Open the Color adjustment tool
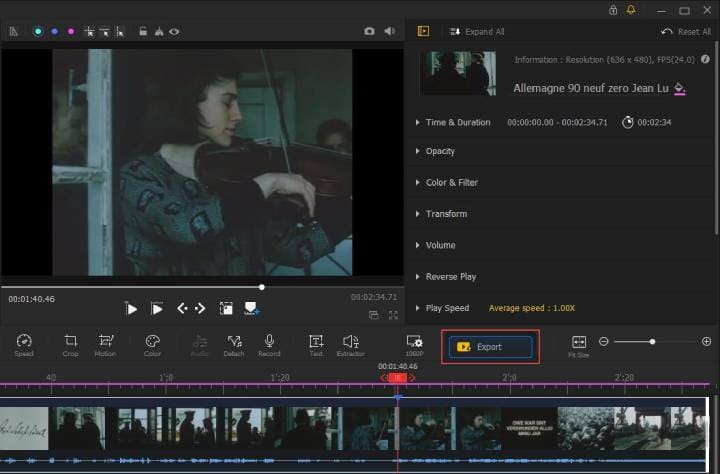 tap(152, 341)
